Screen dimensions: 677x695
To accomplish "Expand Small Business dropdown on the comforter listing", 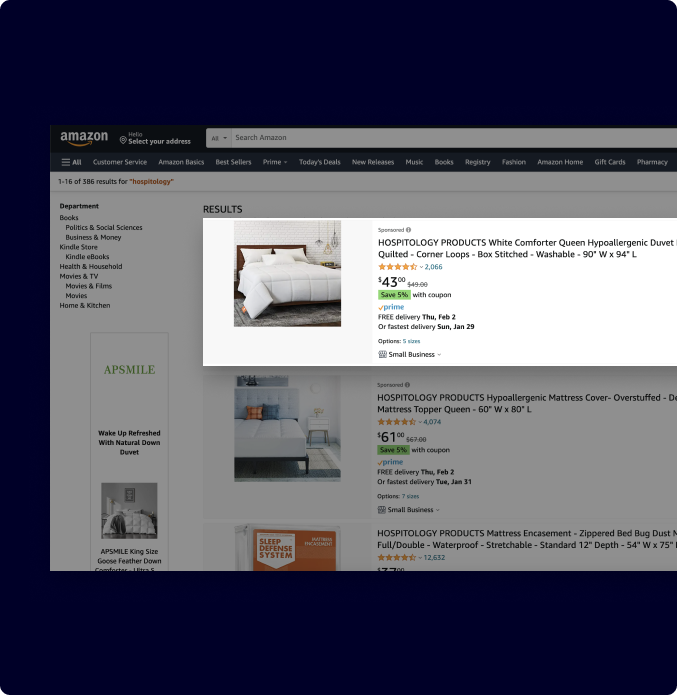I will 439,355.
